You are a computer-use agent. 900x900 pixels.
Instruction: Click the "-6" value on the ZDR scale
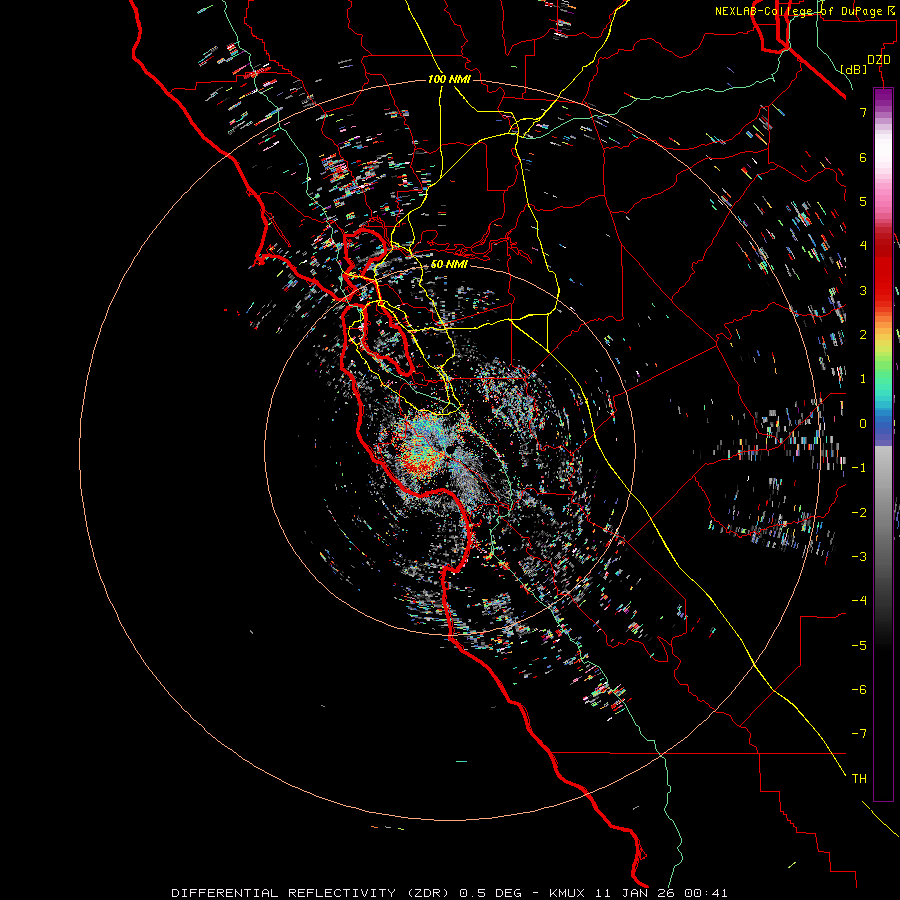click(x=859, y=690)
